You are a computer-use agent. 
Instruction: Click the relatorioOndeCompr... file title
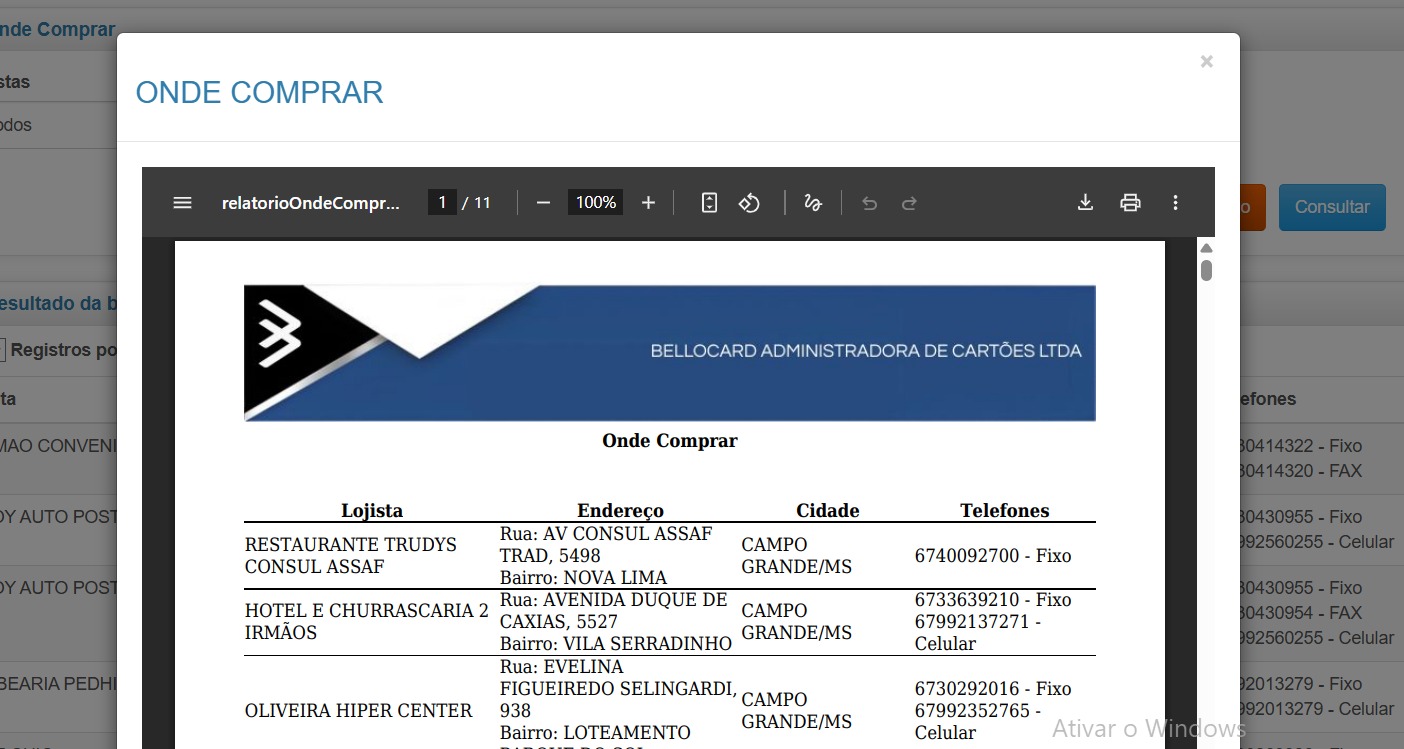tap(310, 203)
